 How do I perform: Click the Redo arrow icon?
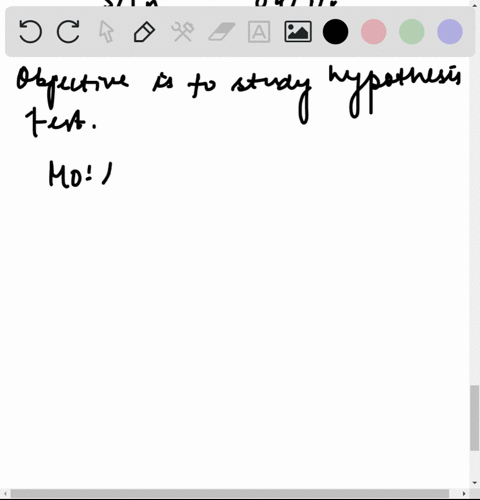(68, 32)
